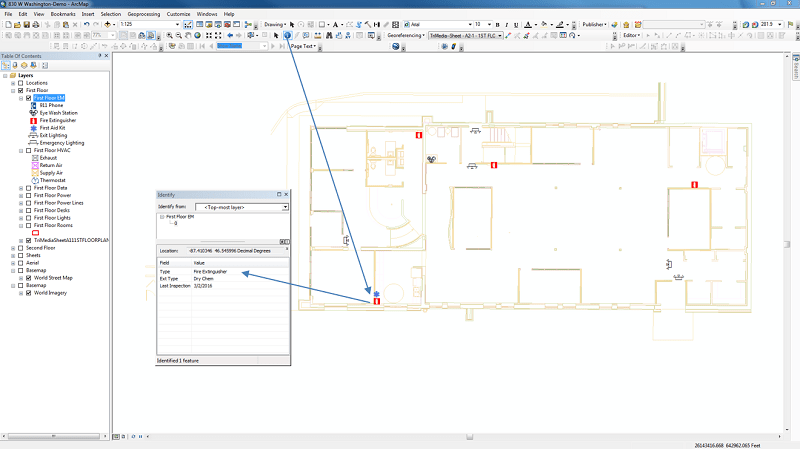Open the Editor toolbar icon

[x=188, y=24]
